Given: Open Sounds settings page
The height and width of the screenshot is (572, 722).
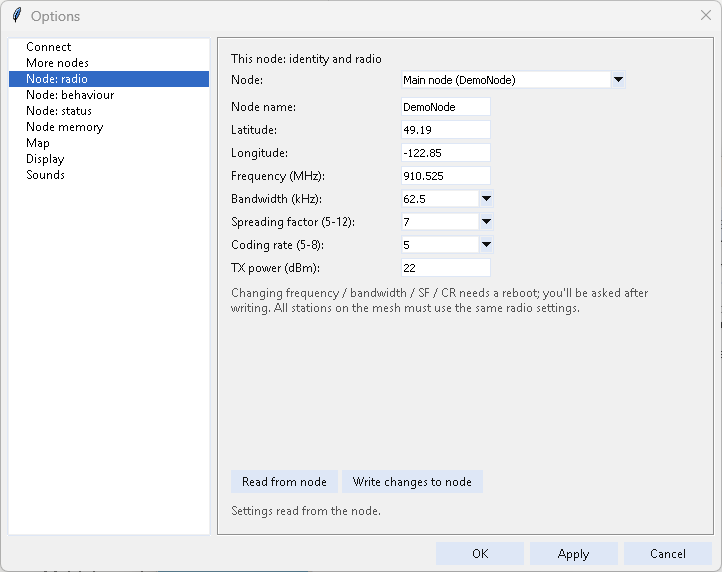Looking at the screenshot, I should pyautogui.click(x=109, y=175).
